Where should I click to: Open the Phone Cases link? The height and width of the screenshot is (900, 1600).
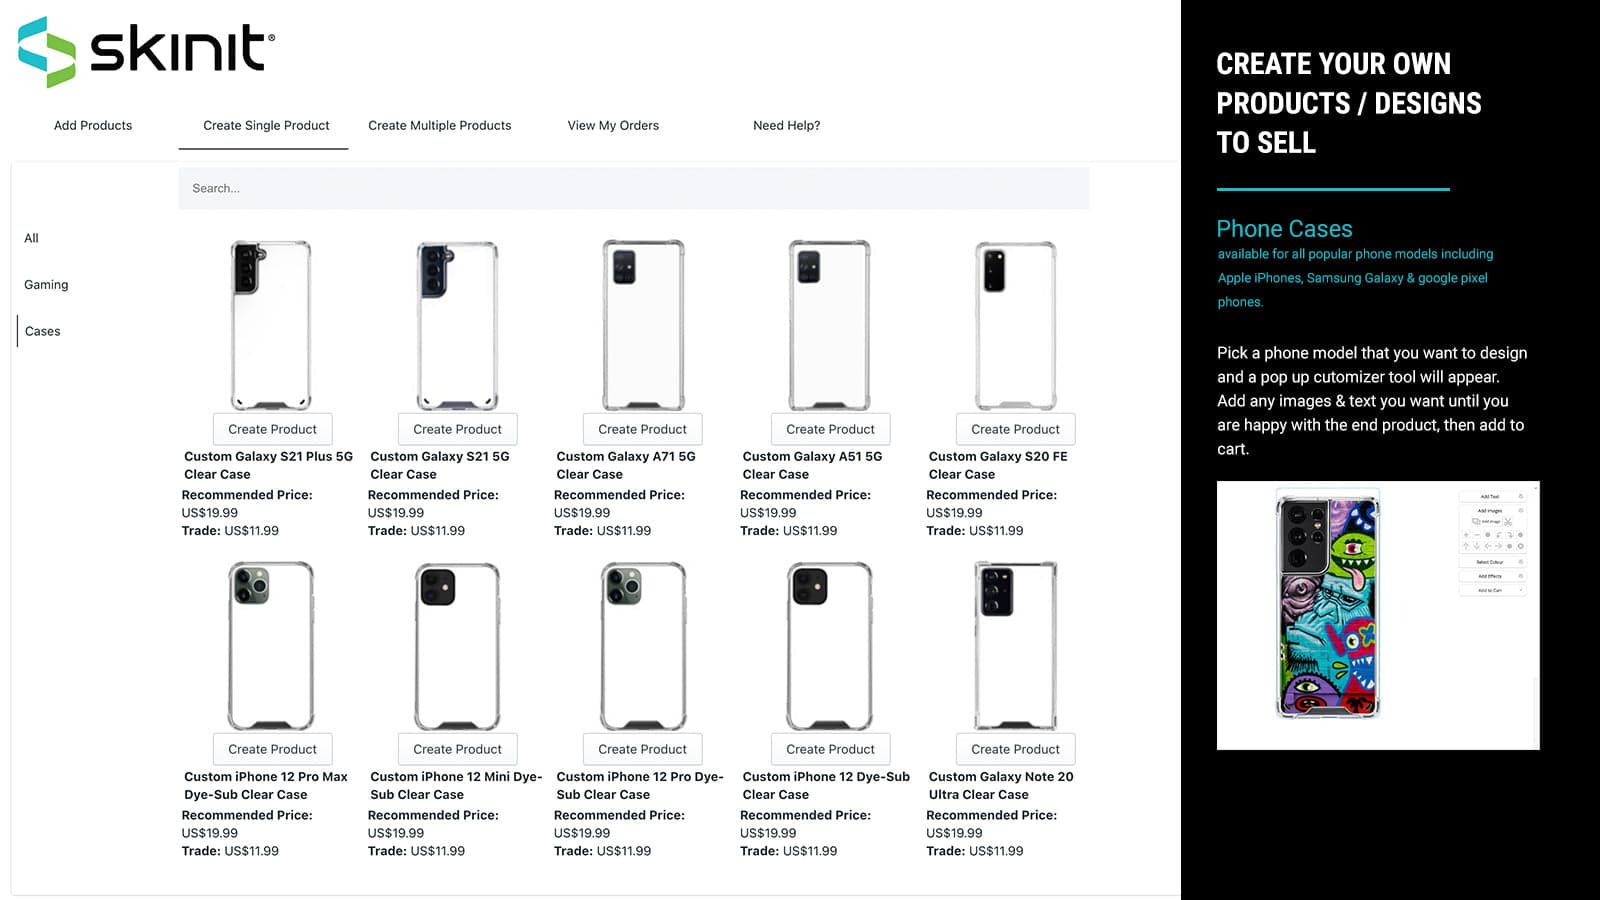point(1284,229)
